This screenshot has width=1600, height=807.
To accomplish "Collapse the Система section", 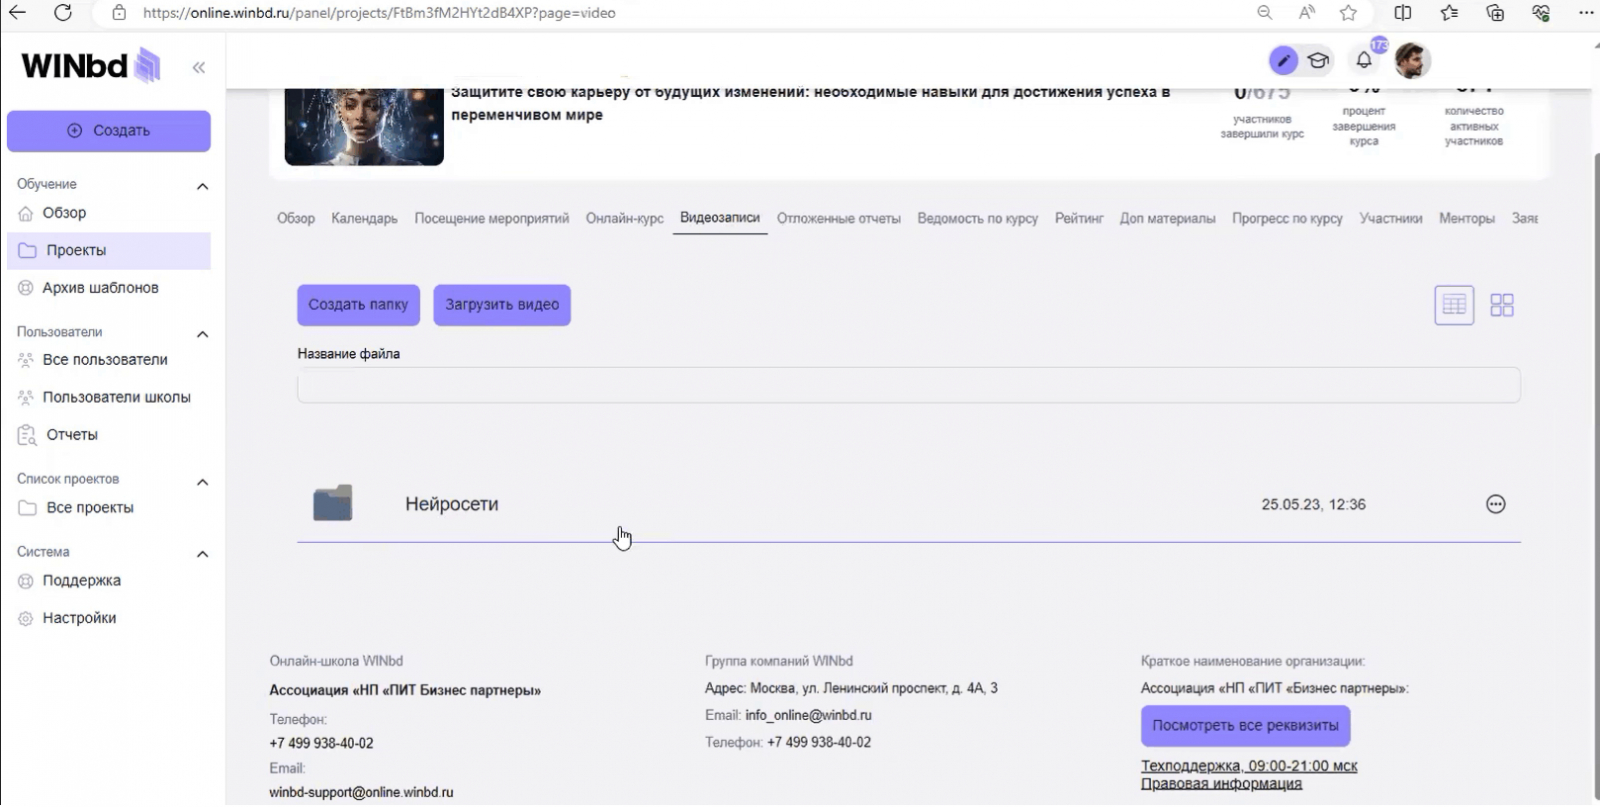I will click(x=203, y=554).
